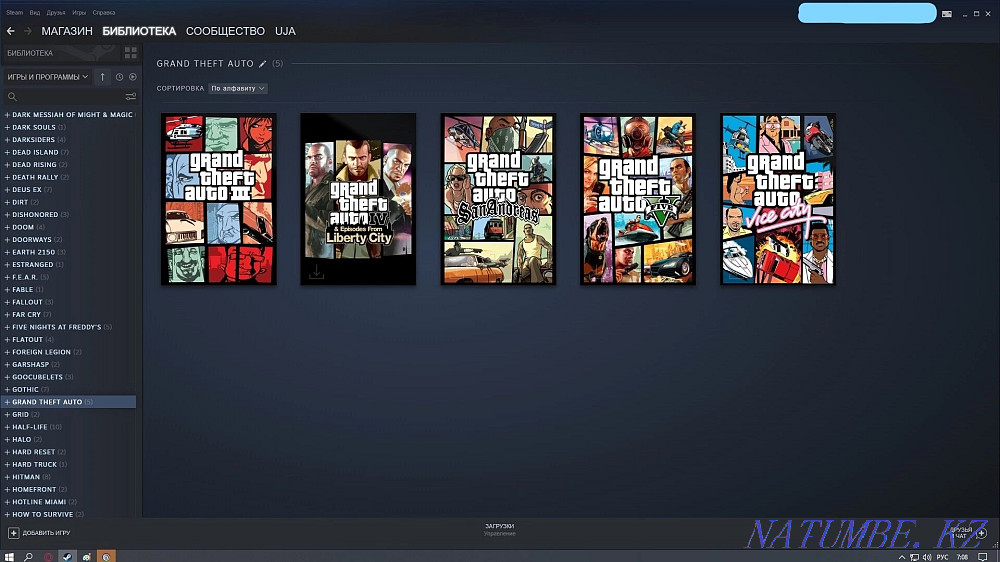1000x562 pixels.
Task: Open the По алфавиту sort dropdown
Action: [237, 88]
